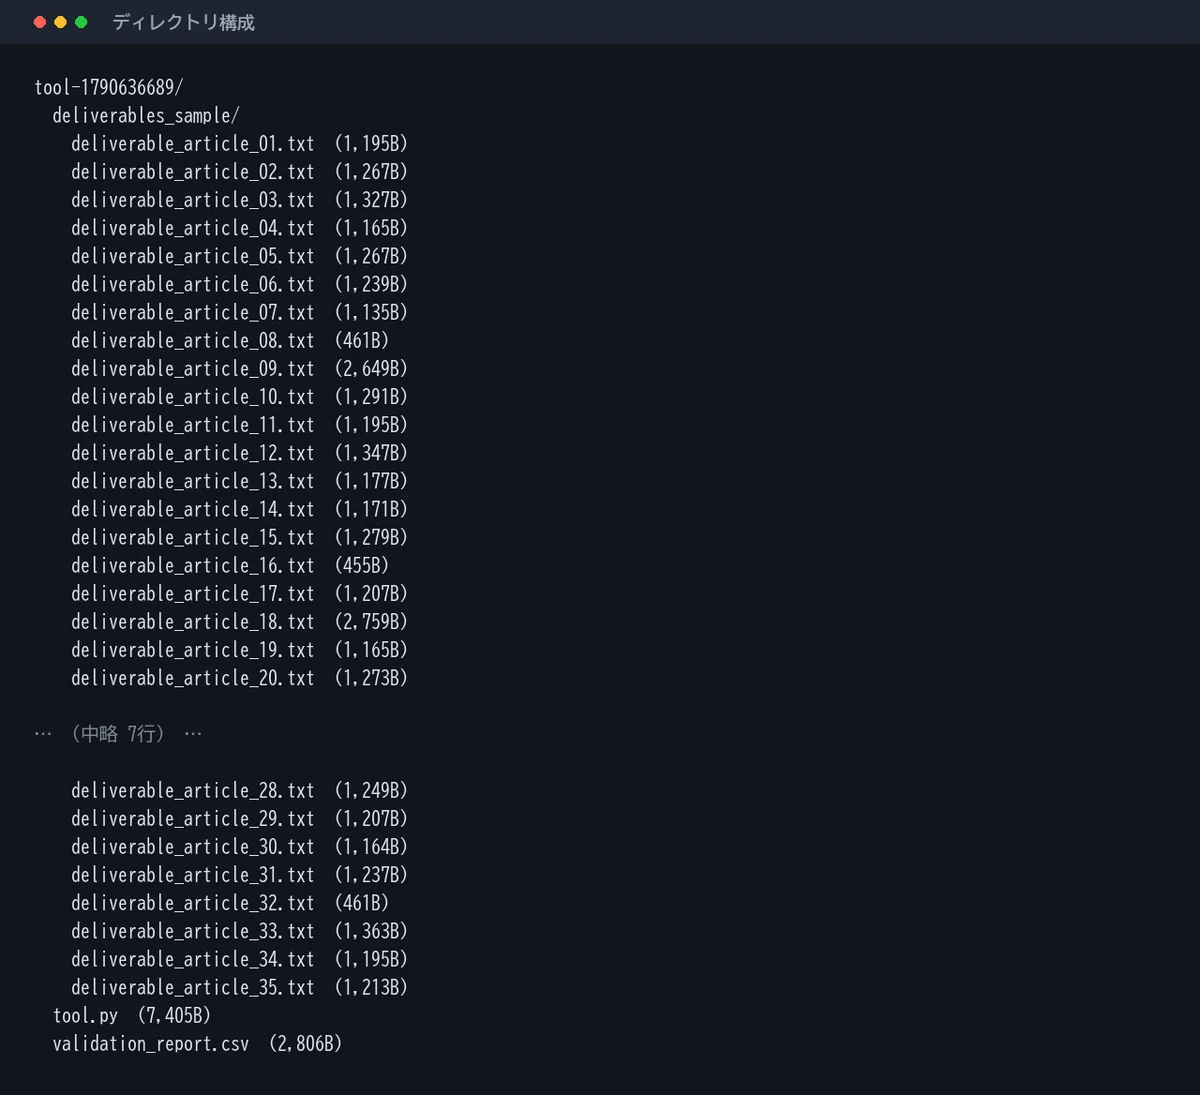Viewport: 1200px width, 1095px height.
Task: Click the (1,347B) size of article_12
Action: 371,452
